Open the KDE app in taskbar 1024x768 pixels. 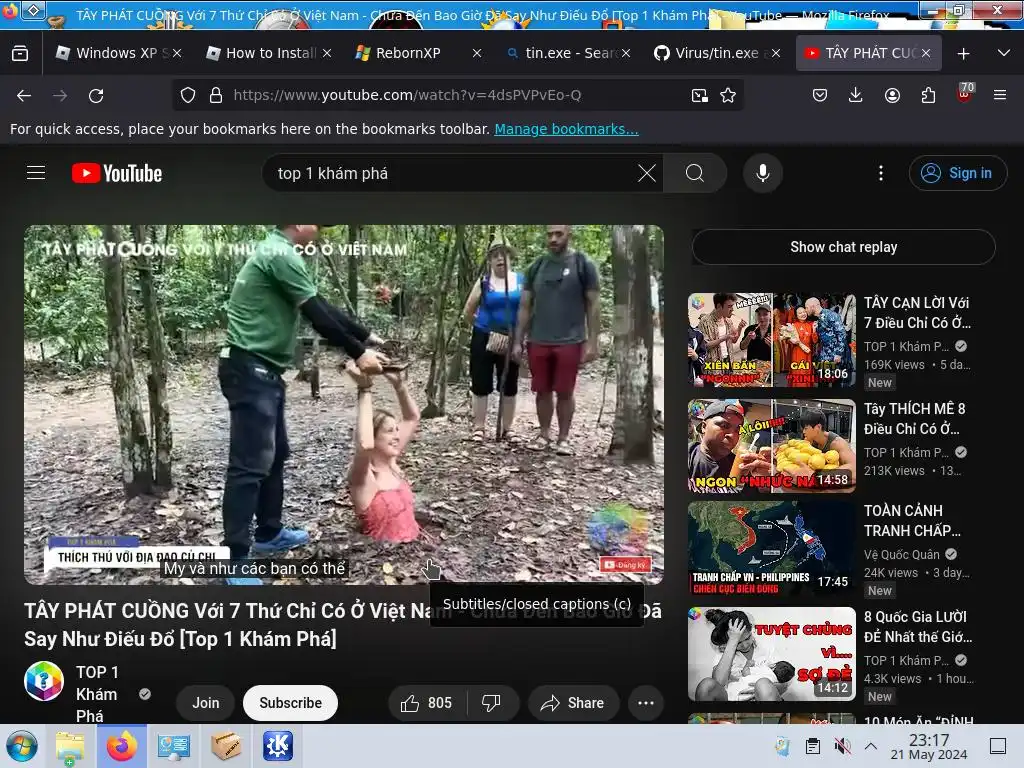(x=278, y=746)
